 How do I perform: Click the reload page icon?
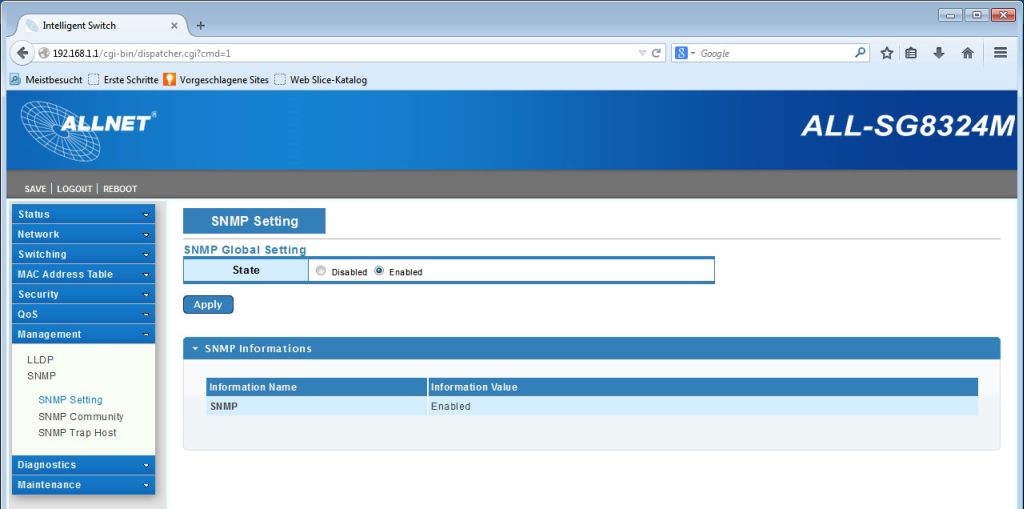pos(657,53)
